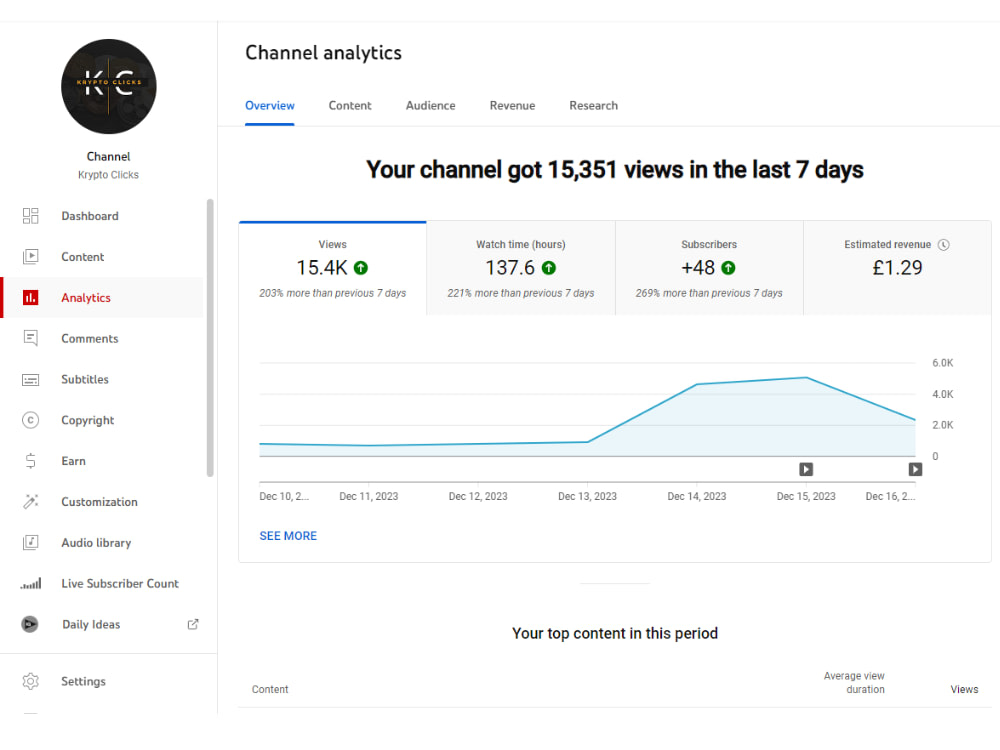
Task: Switch to the Overview tab
Action: click(x=270, y=106)
